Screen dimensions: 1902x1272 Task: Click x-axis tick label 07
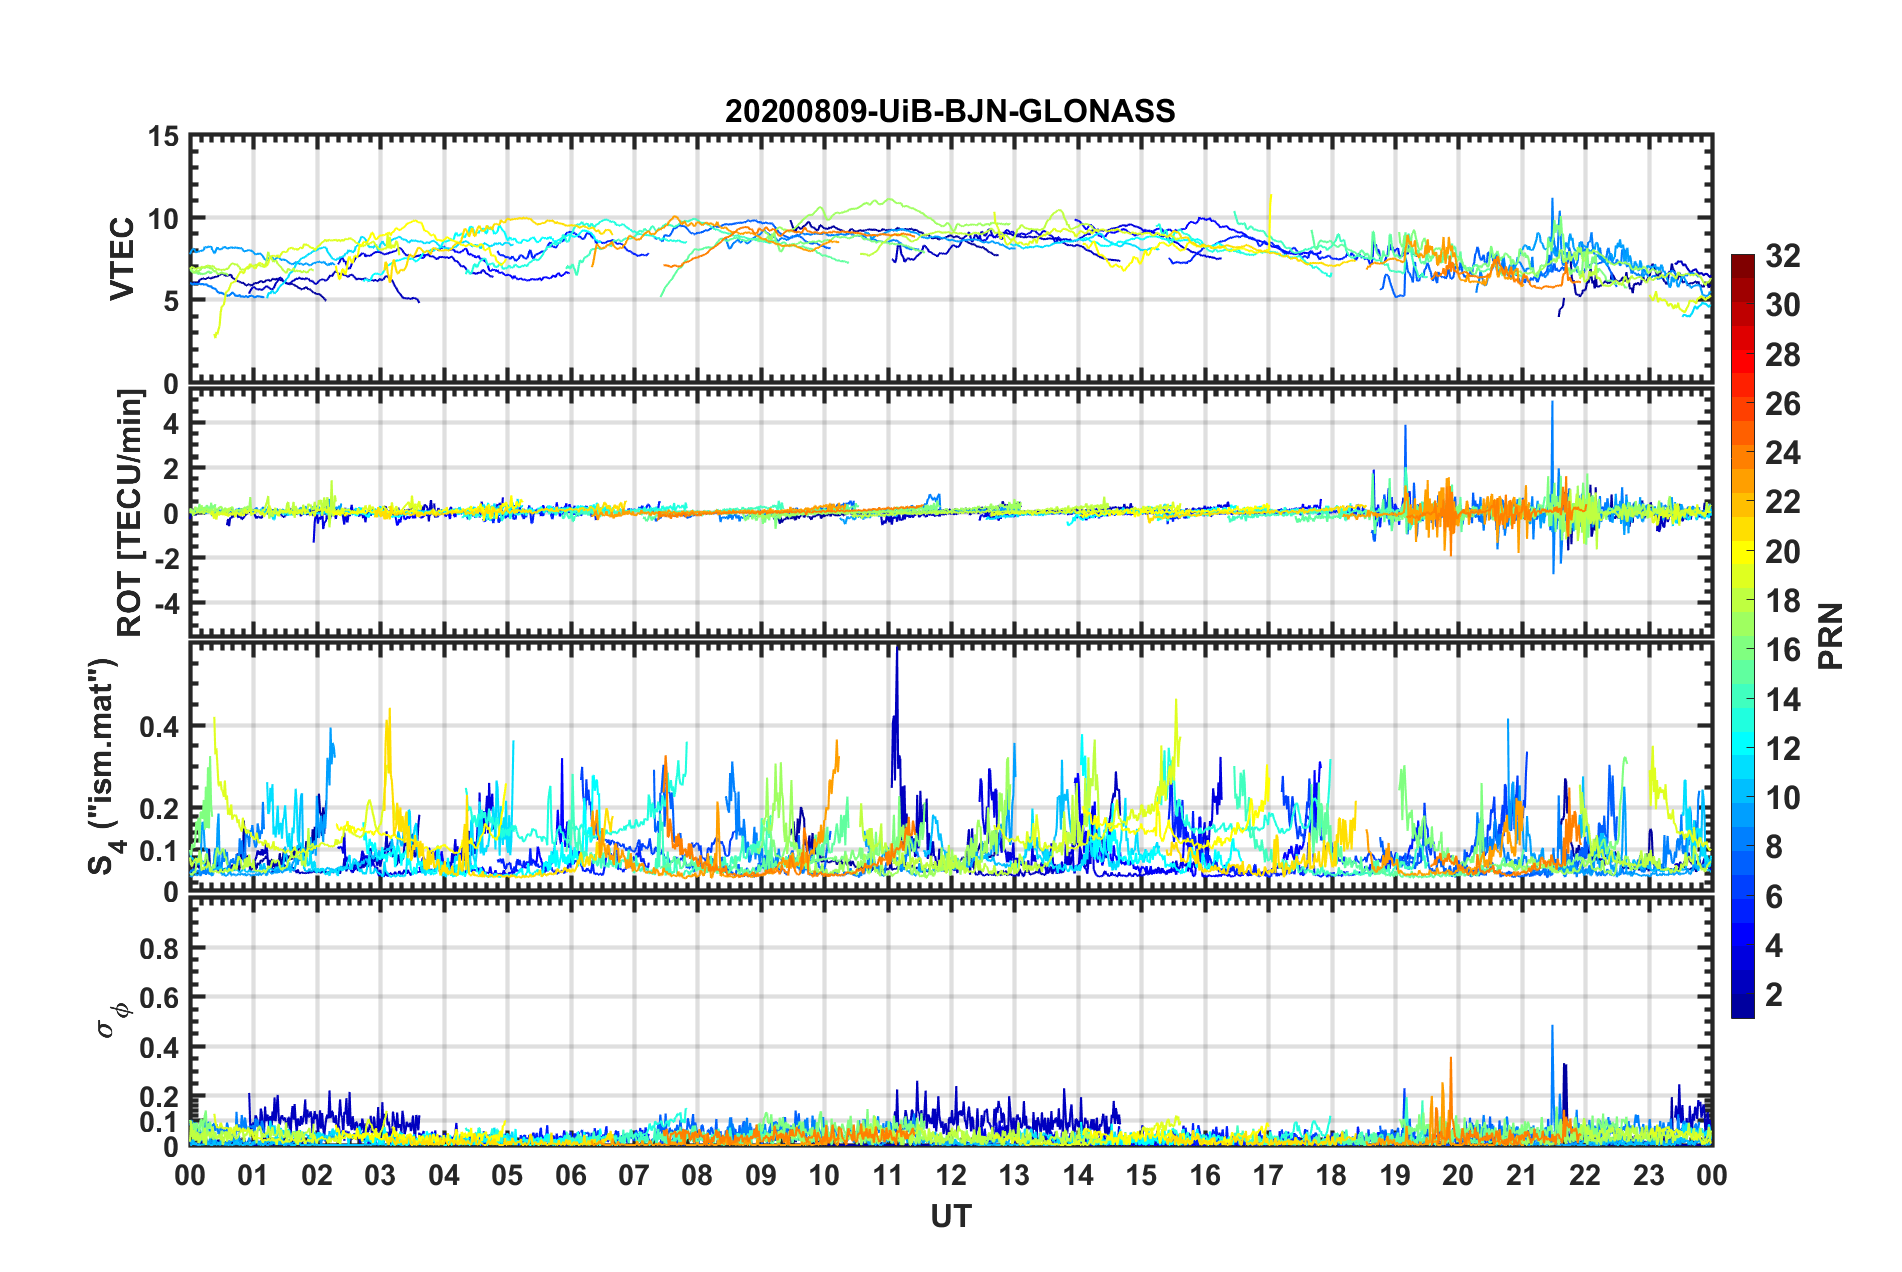634,1175
